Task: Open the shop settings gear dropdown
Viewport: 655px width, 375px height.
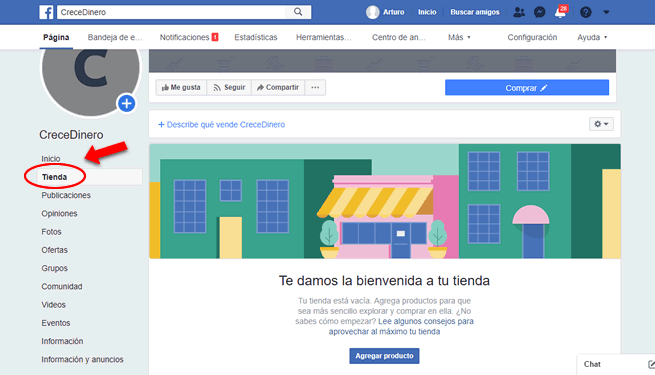Action: pyautogui.click(x=601, y=124)
